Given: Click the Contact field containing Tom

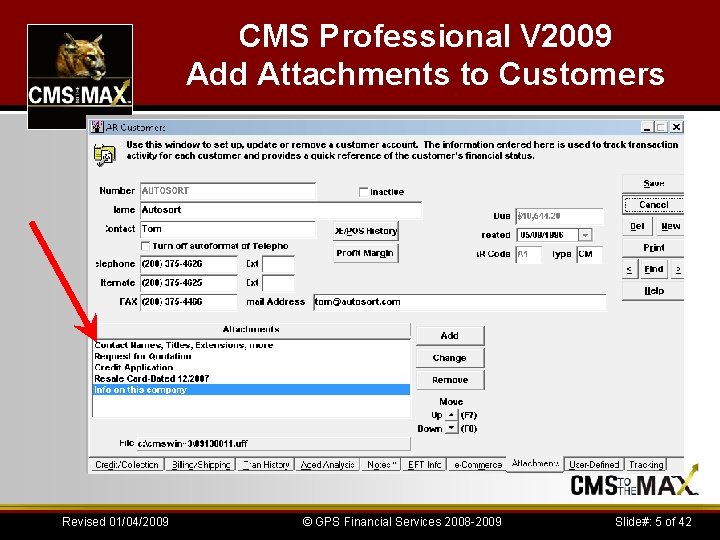Looking at the screenshot, I should tap(228, 229).
